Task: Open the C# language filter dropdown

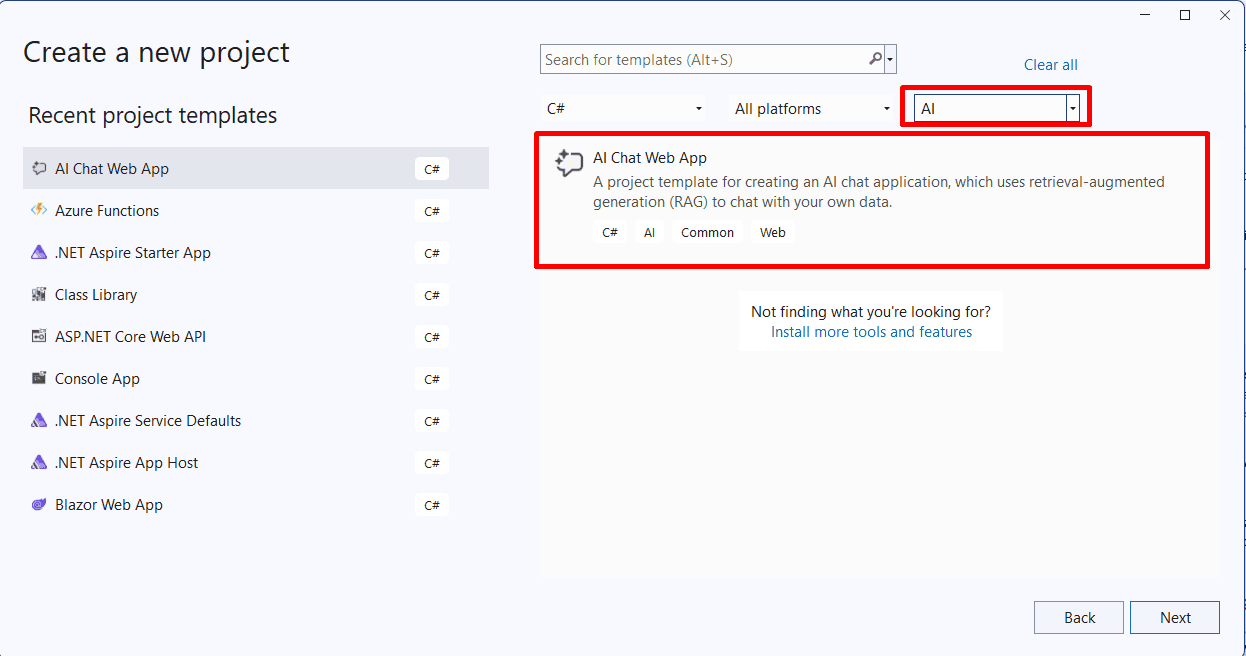Action: (625, 109)
